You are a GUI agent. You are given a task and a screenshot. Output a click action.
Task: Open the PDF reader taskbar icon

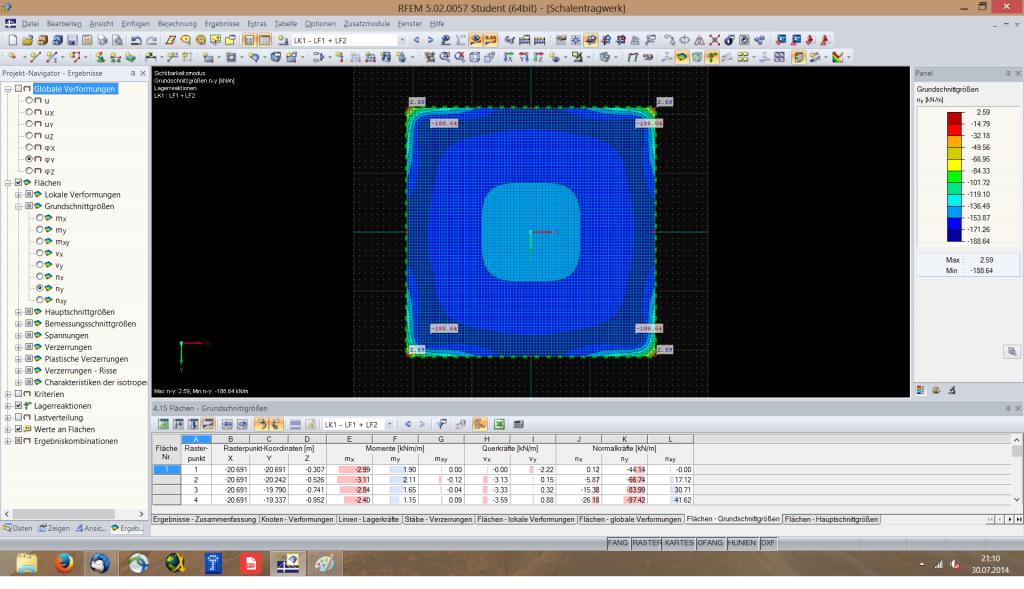click(250, 563)
